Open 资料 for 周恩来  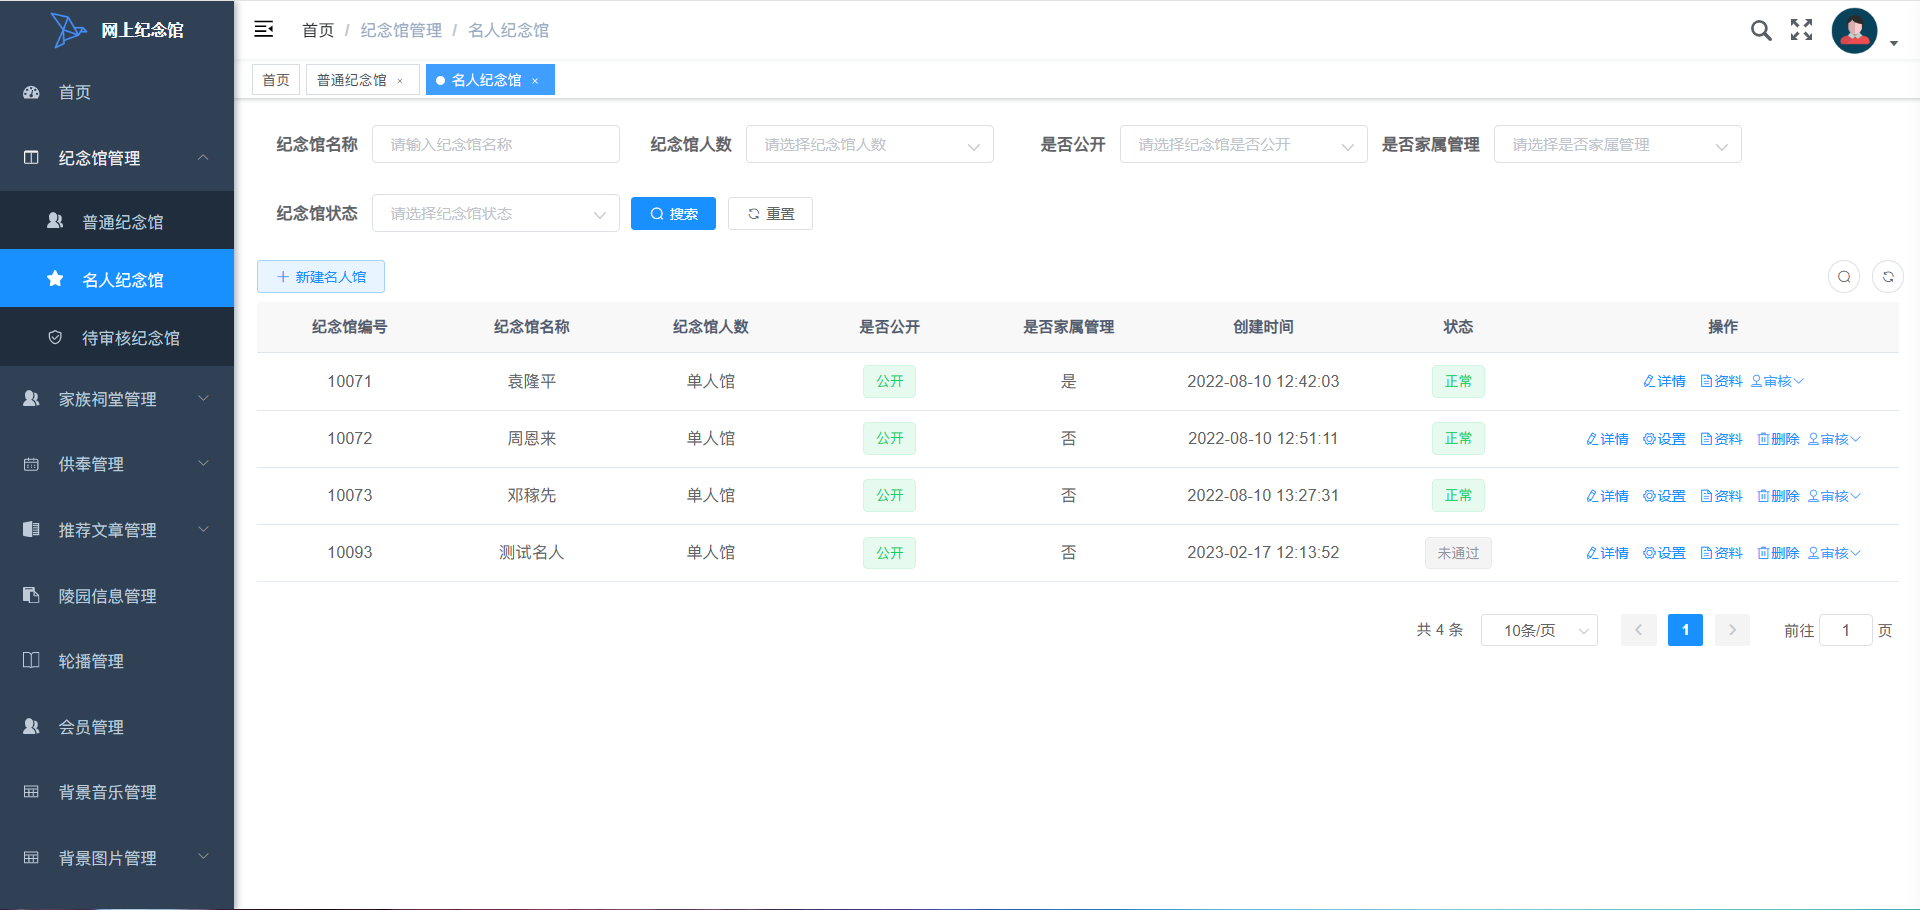(1721, 439)
